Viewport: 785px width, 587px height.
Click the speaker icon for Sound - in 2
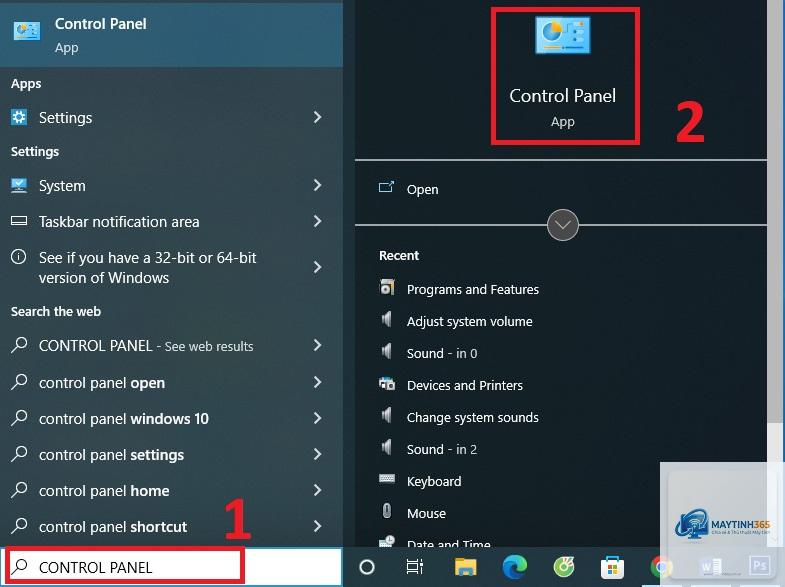(x=386, y=447)
